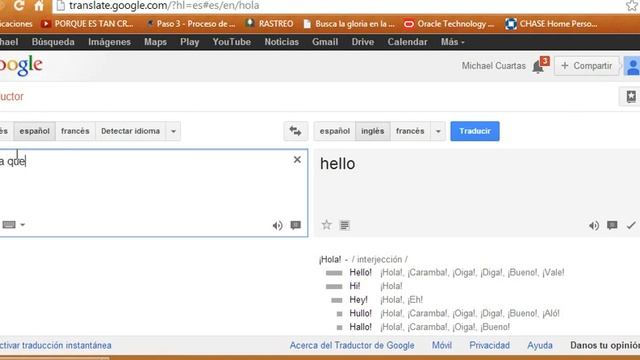This screenshot has height=360, width=640.
Task: Click the Hey! dictionary entry
Action: [358, 300]
